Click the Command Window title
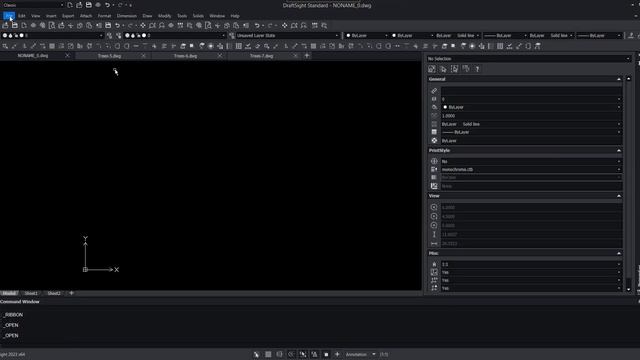640x360 pixels. [20, 302]
